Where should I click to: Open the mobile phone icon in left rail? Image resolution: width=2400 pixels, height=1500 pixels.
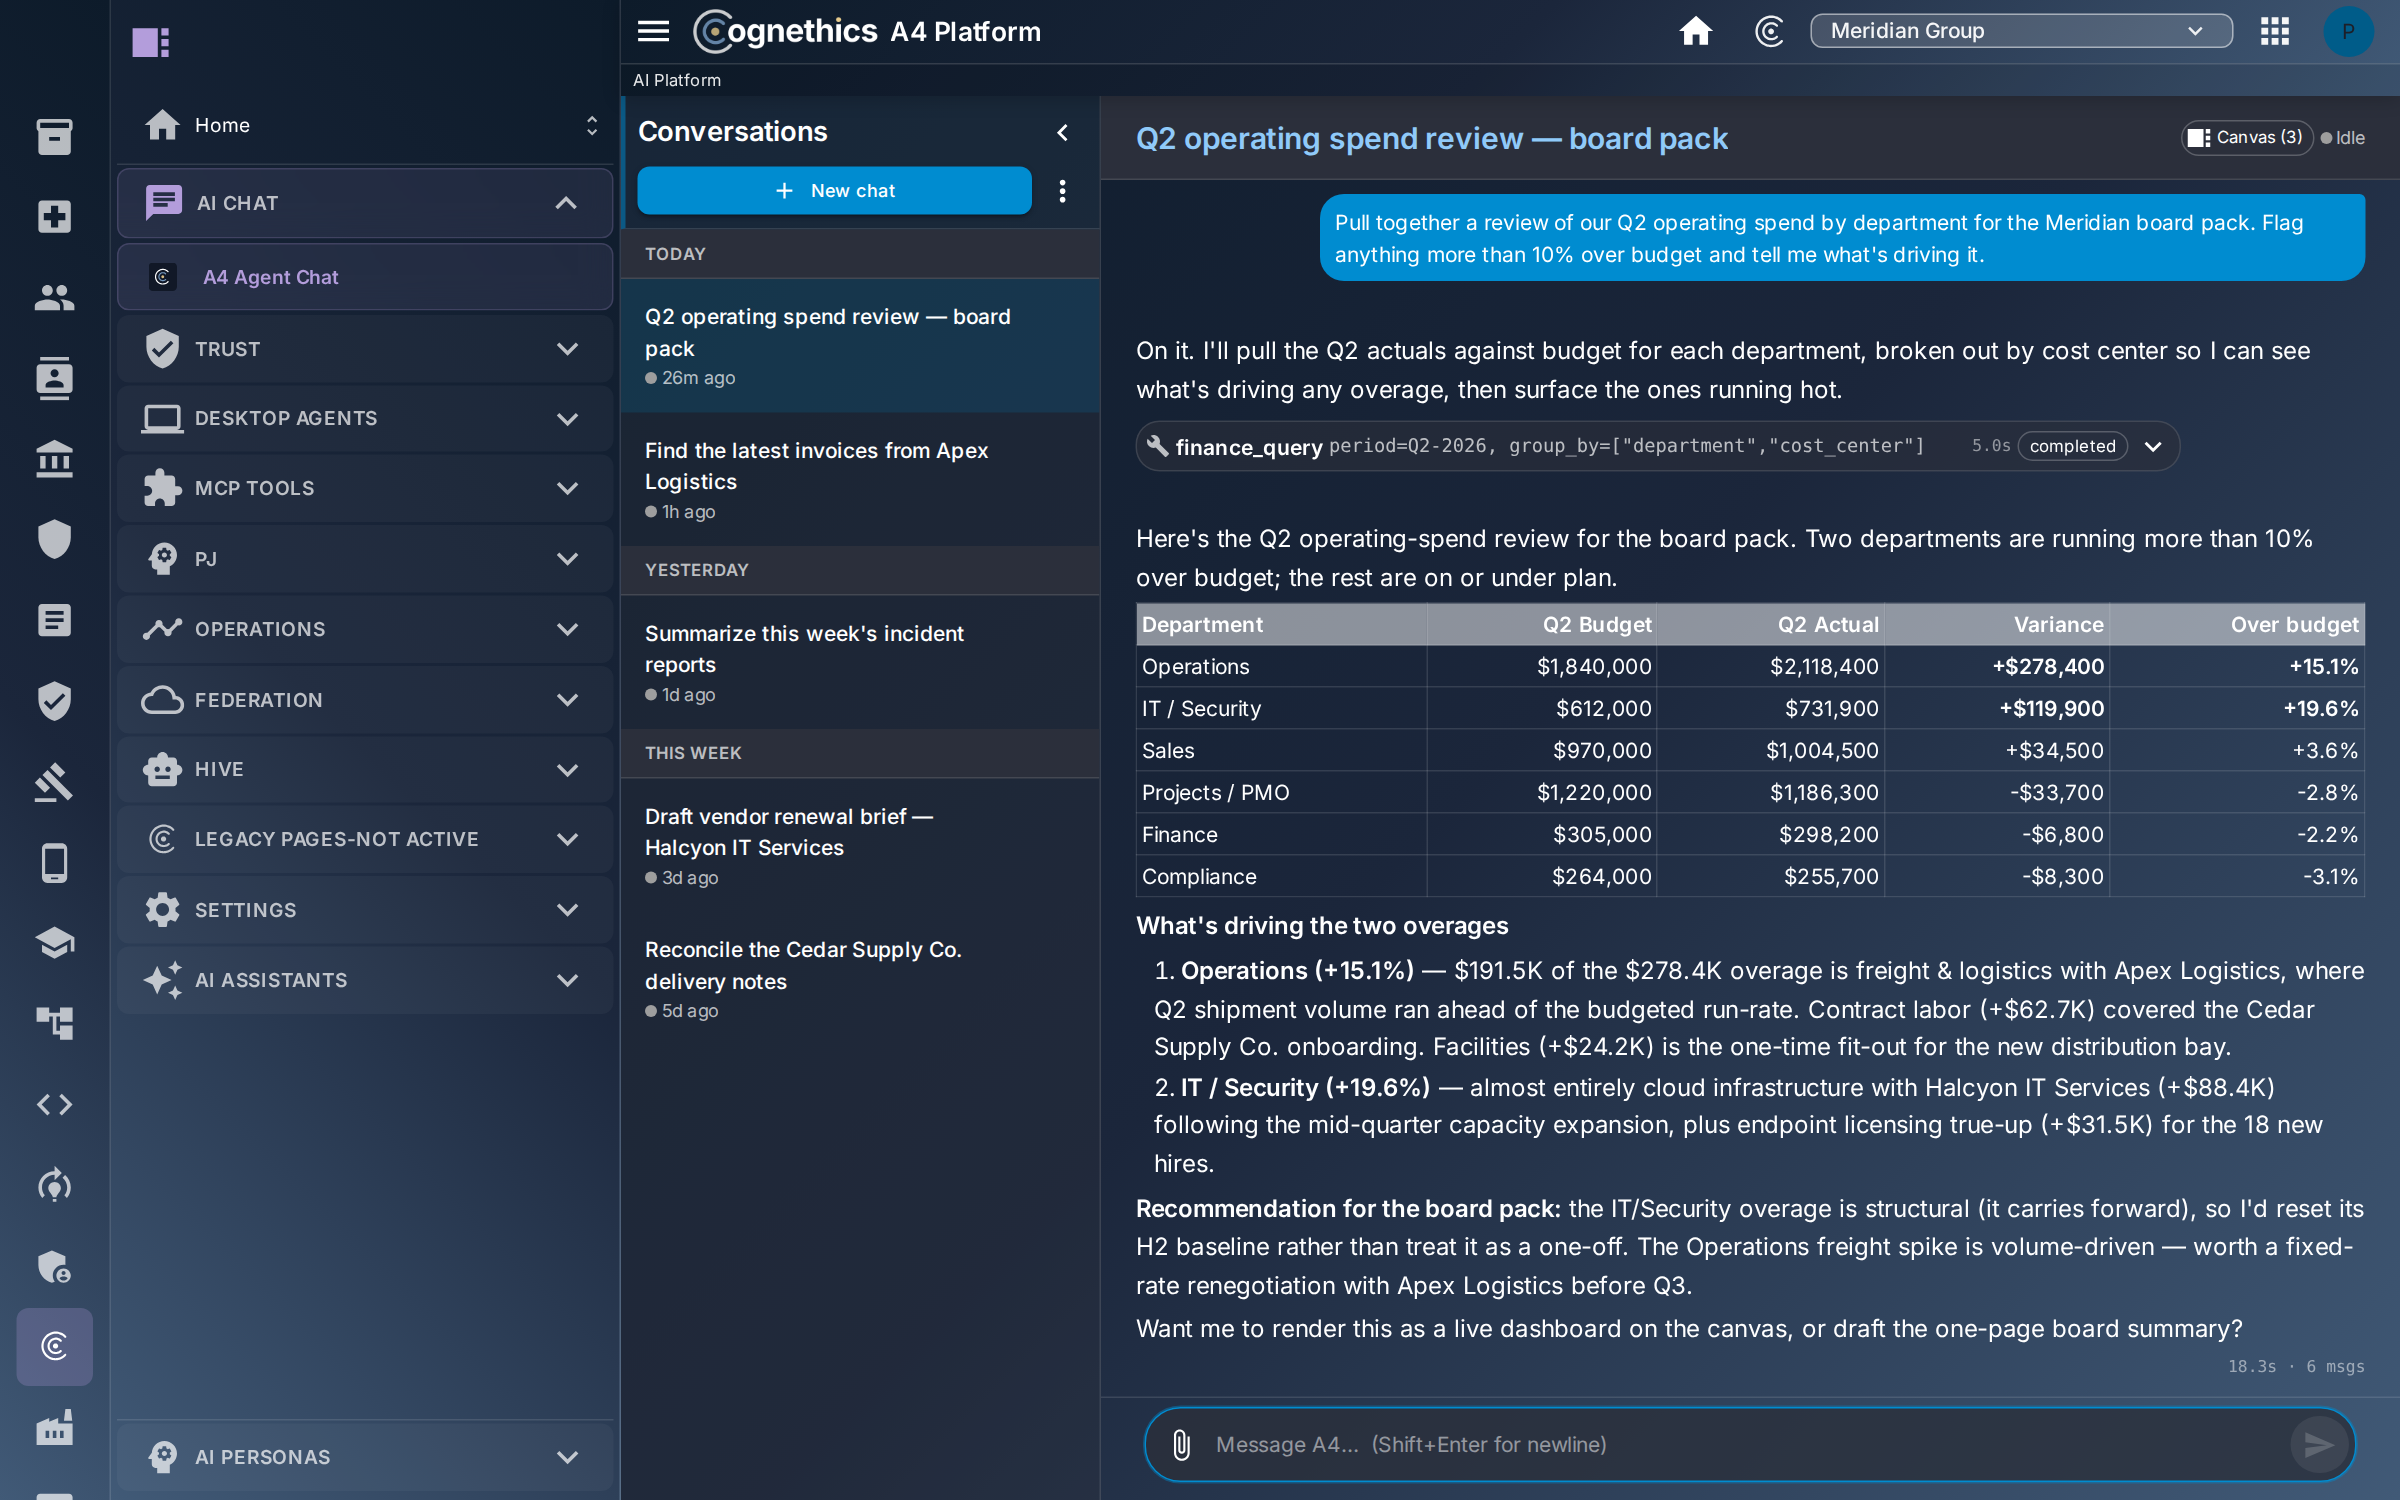(x=54, y=862)
